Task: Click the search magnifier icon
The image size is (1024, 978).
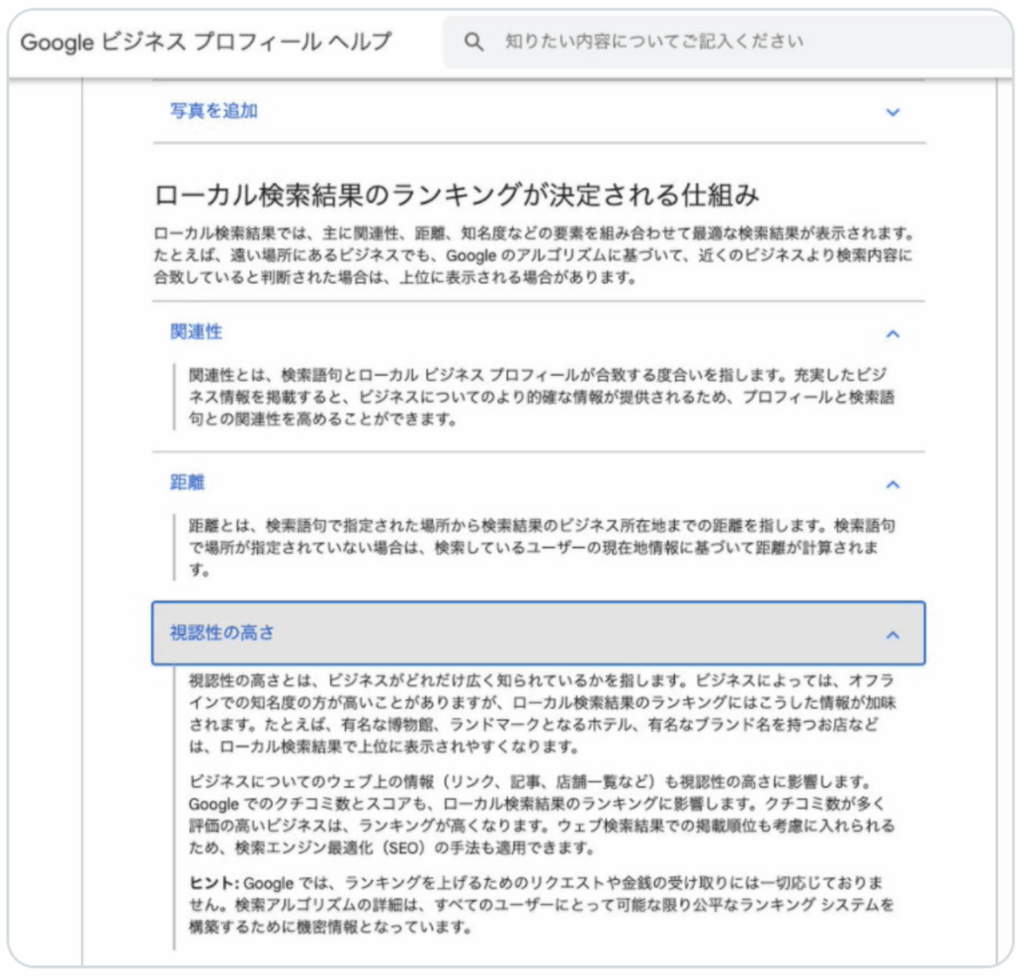Action: 474,42
